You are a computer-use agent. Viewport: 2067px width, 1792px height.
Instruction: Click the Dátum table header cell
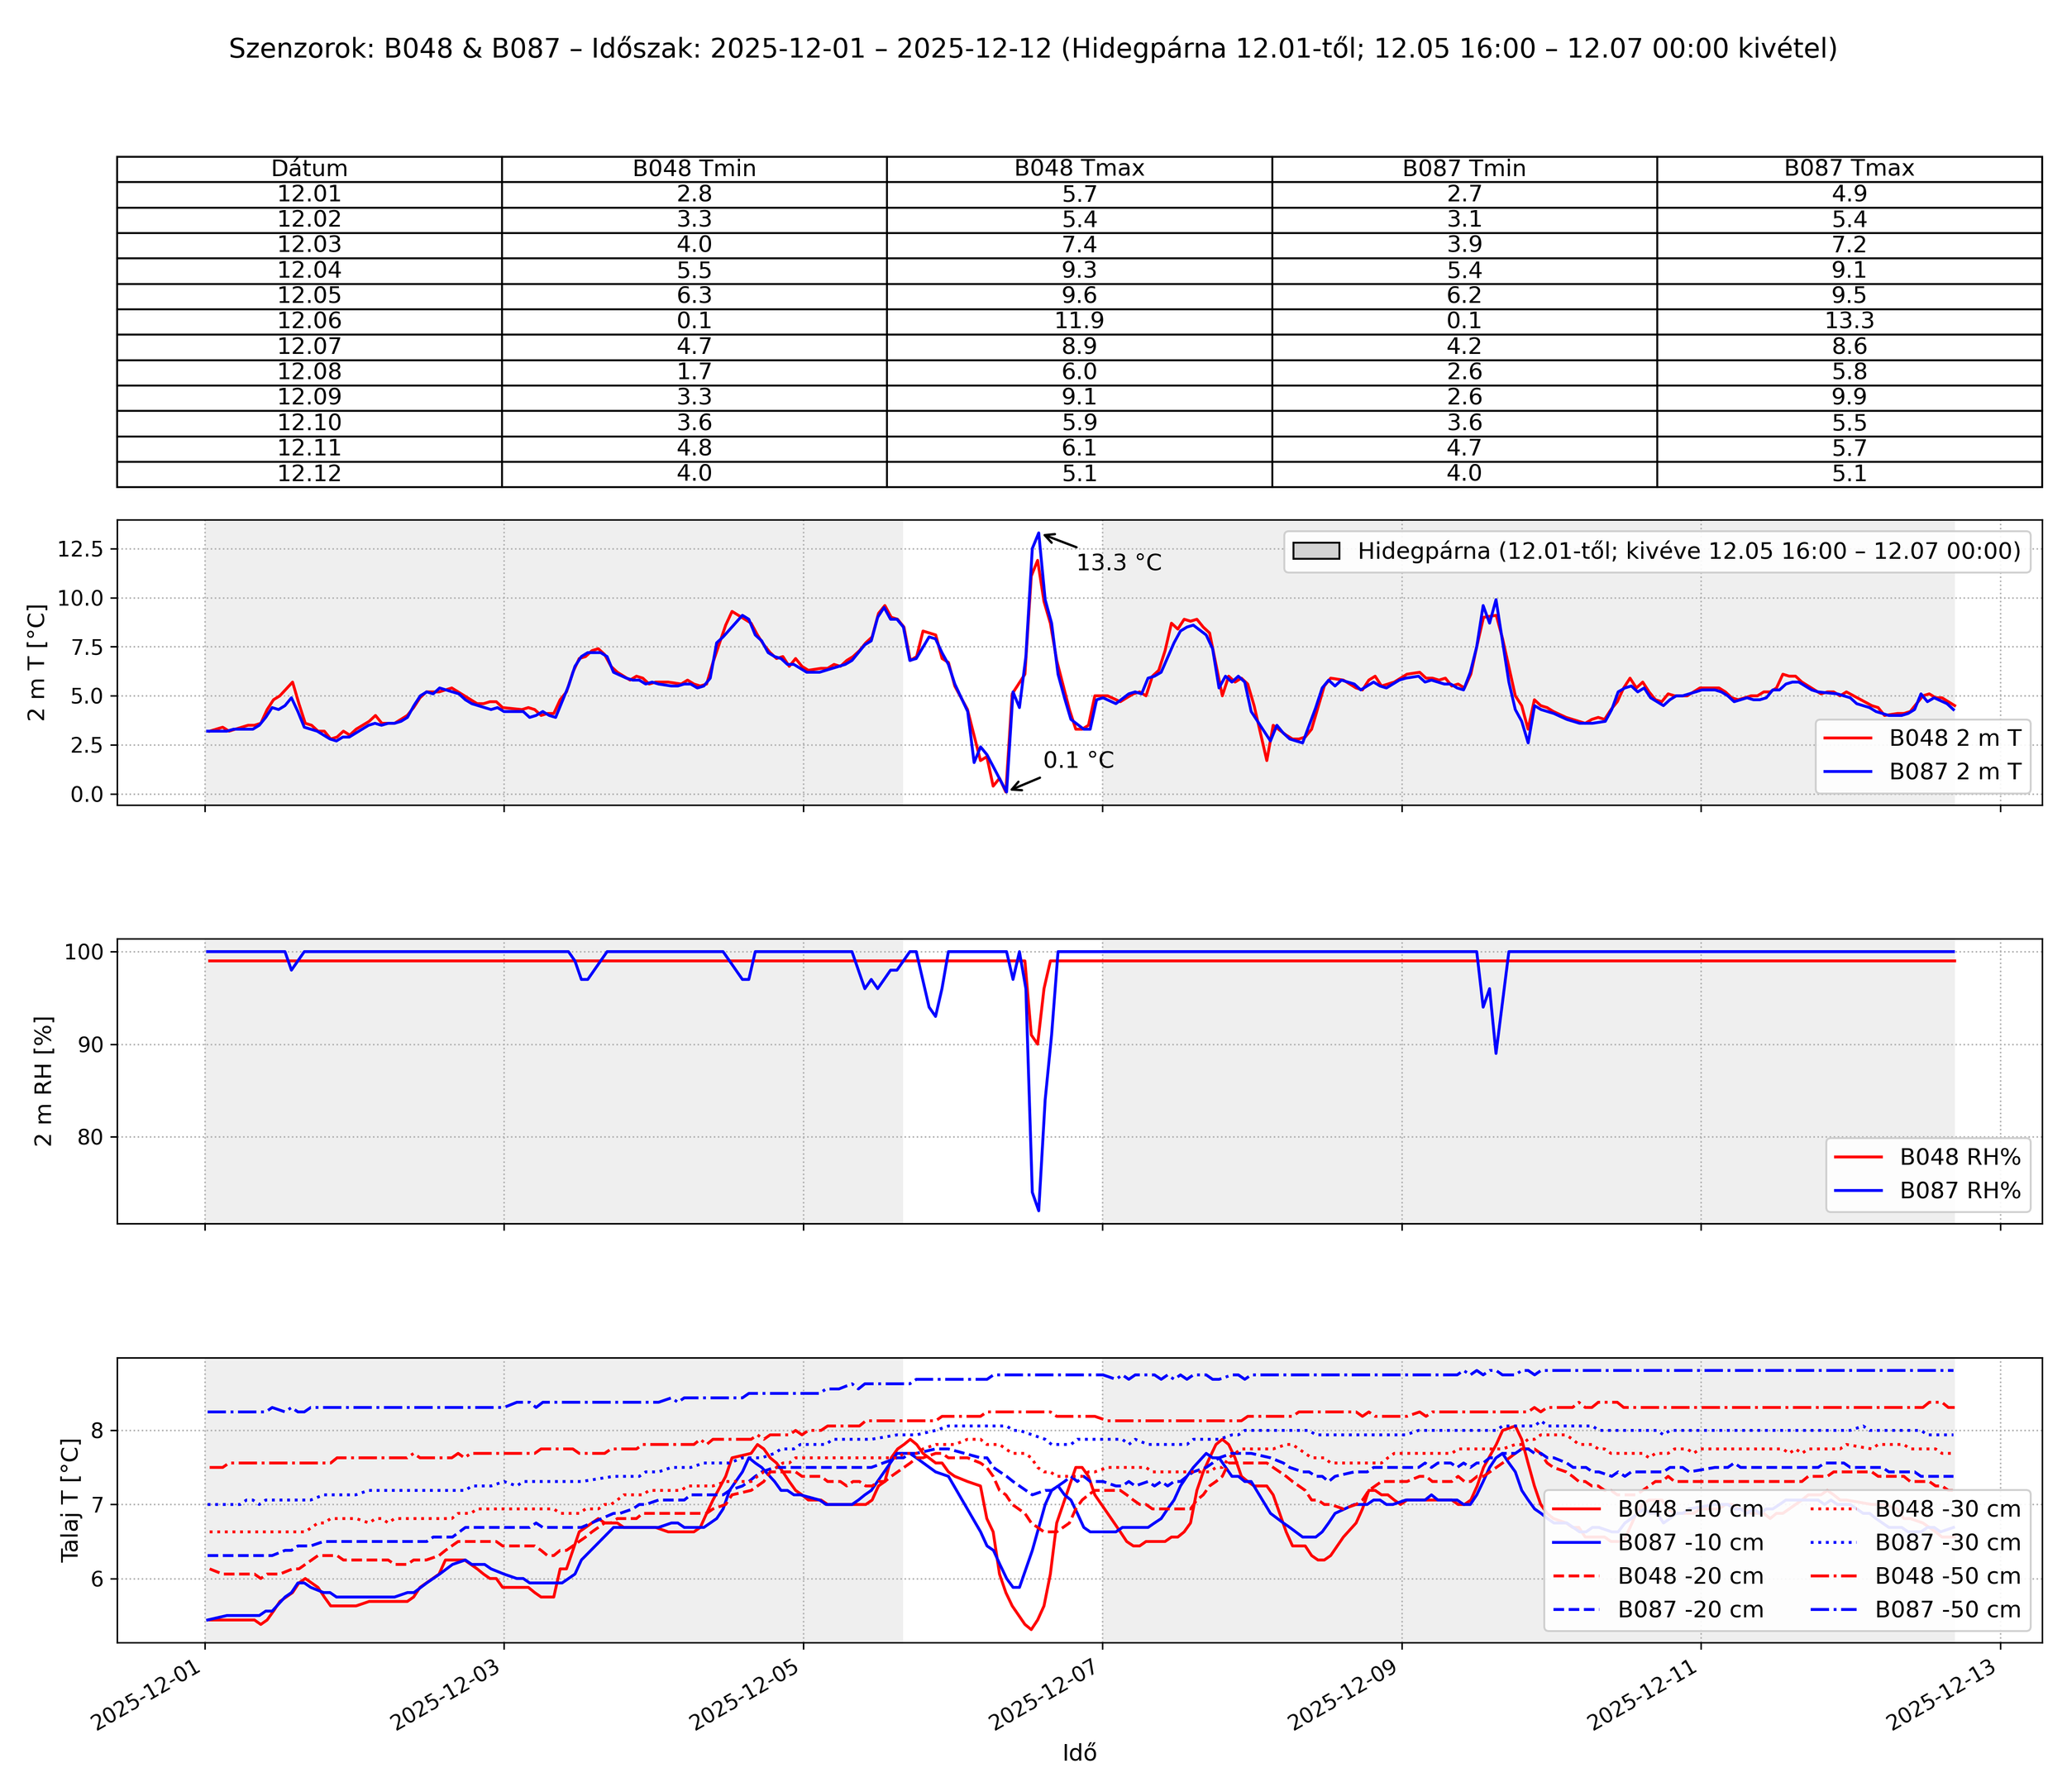pos(309,169)
